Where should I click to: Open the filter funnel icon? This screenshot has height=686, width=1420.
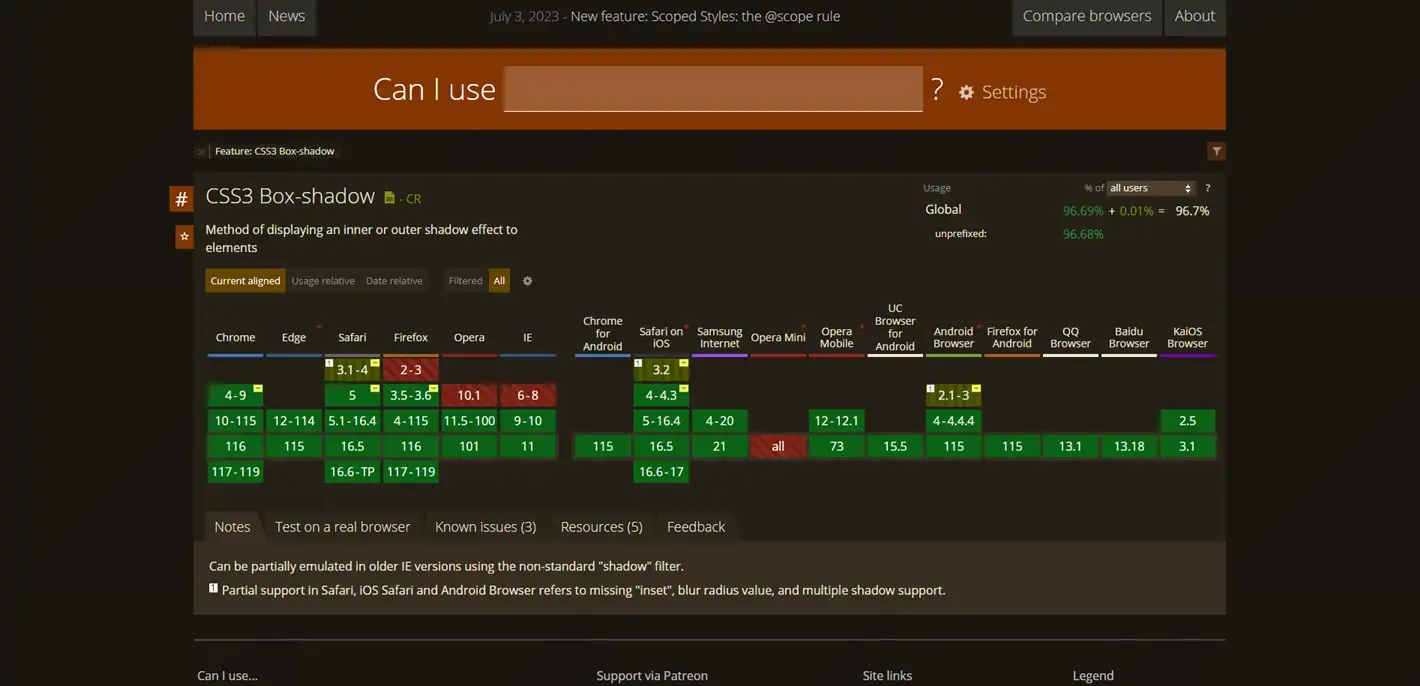pos(1216,151)
